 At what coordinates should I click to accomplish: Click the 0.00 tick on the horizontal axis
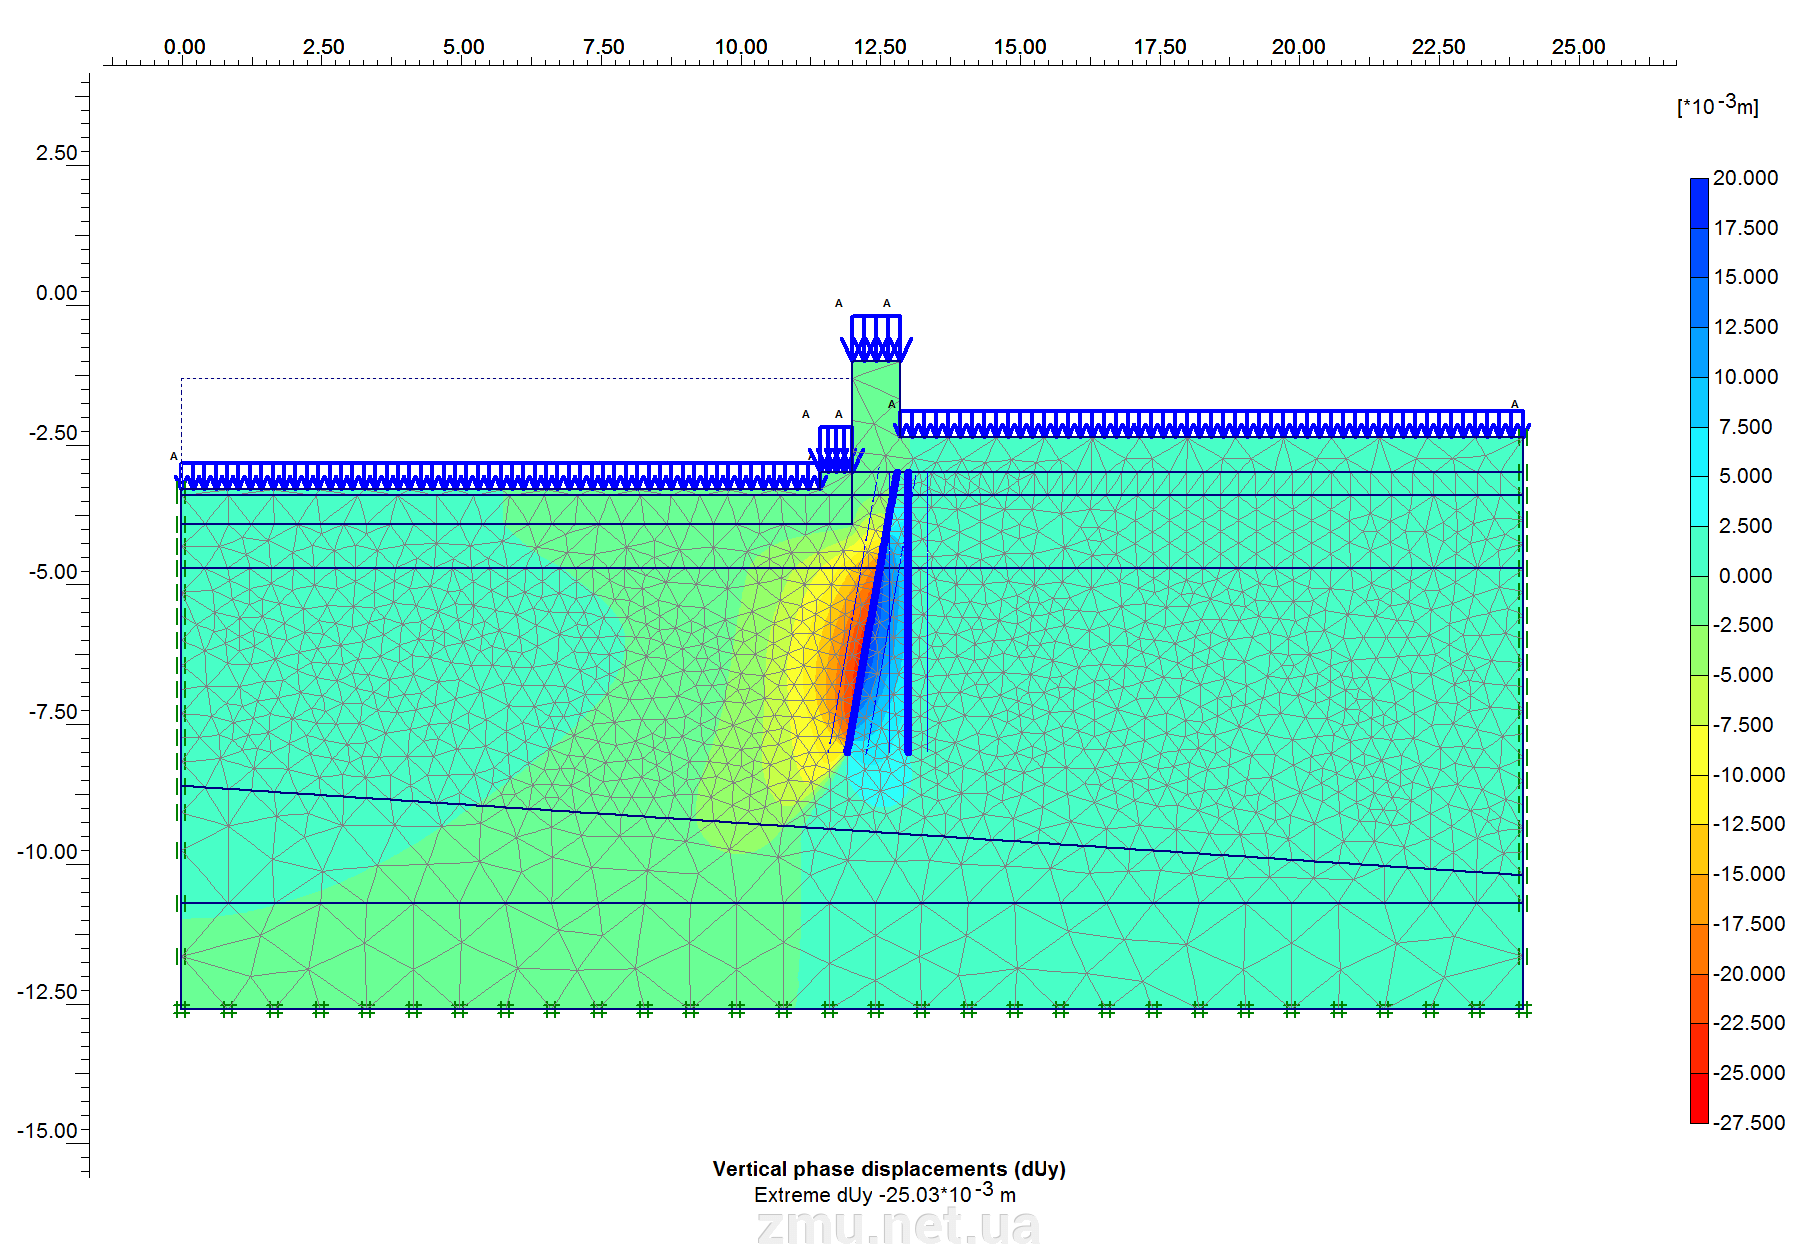point(184,47)
